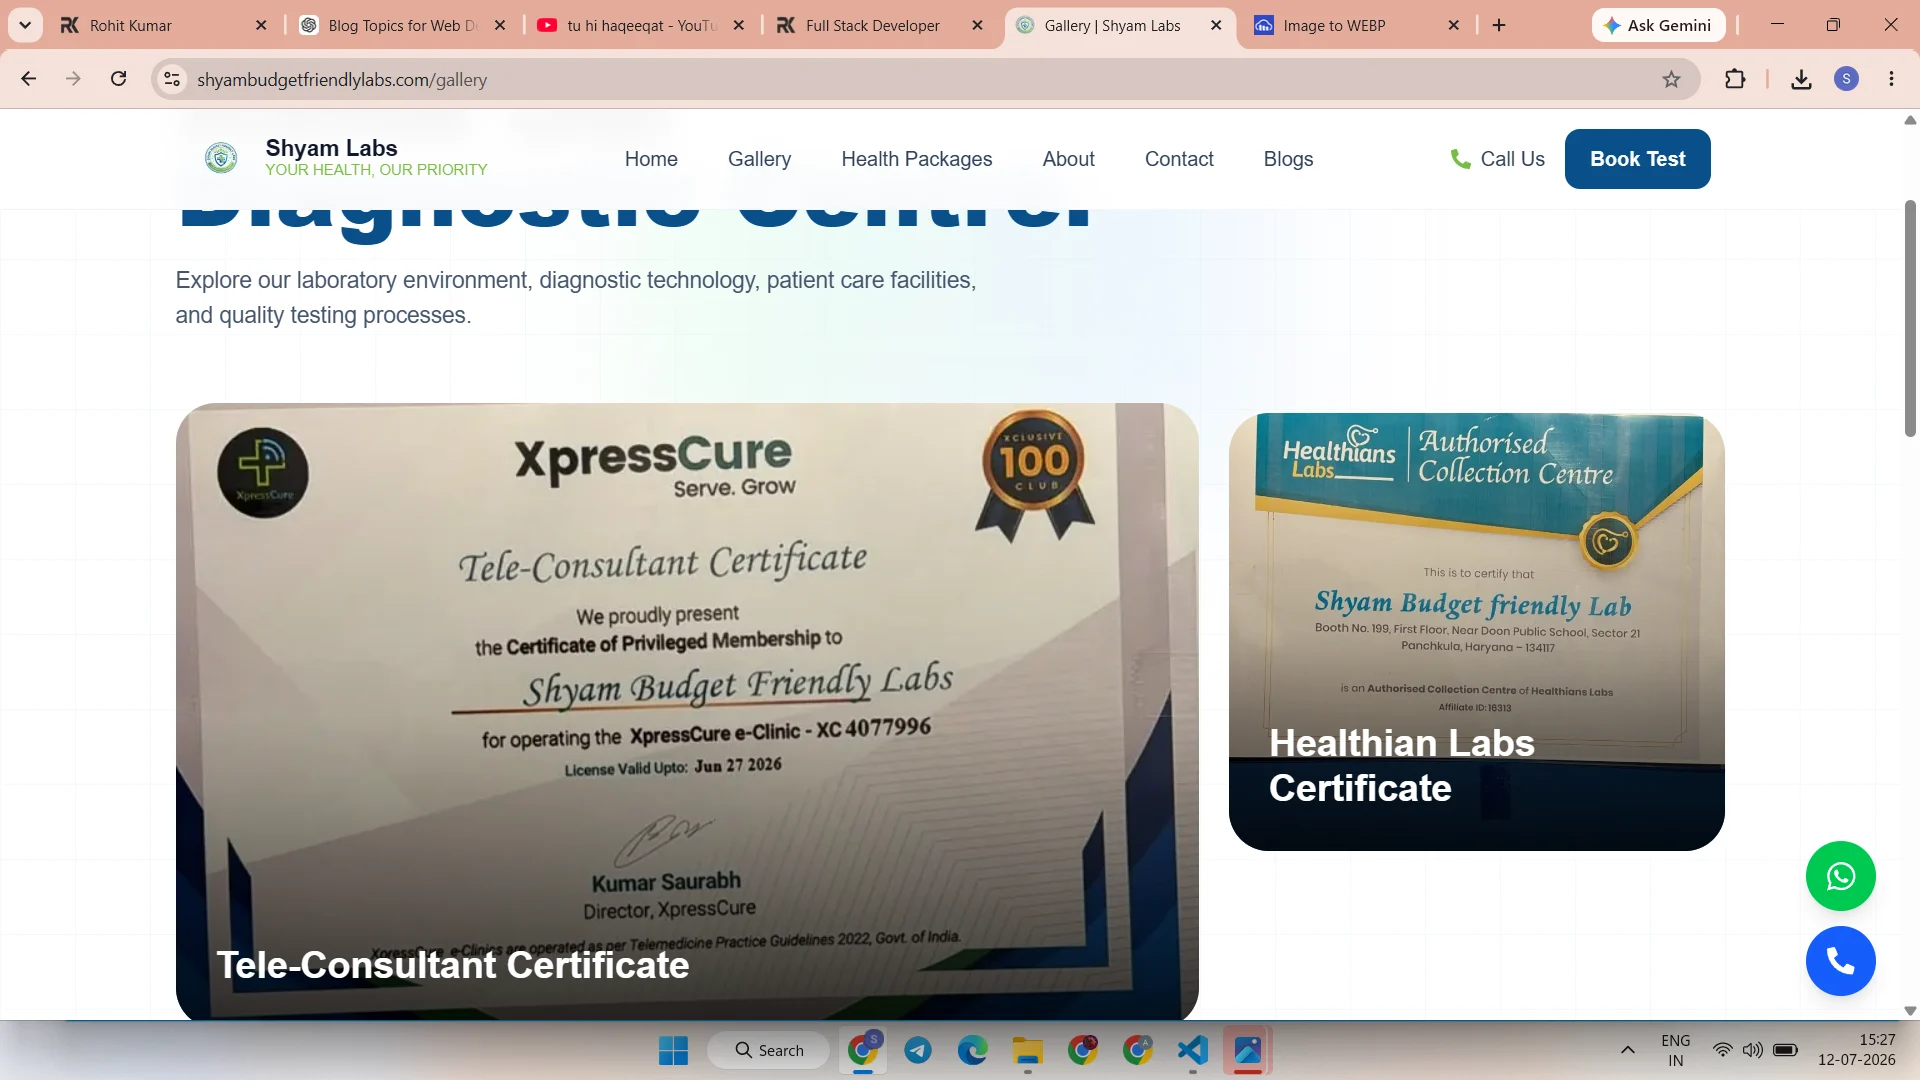Click Chrome with red badge in taskbar
The width and height of the screenshot is (1920, 1080).
click(1082, 1050)
